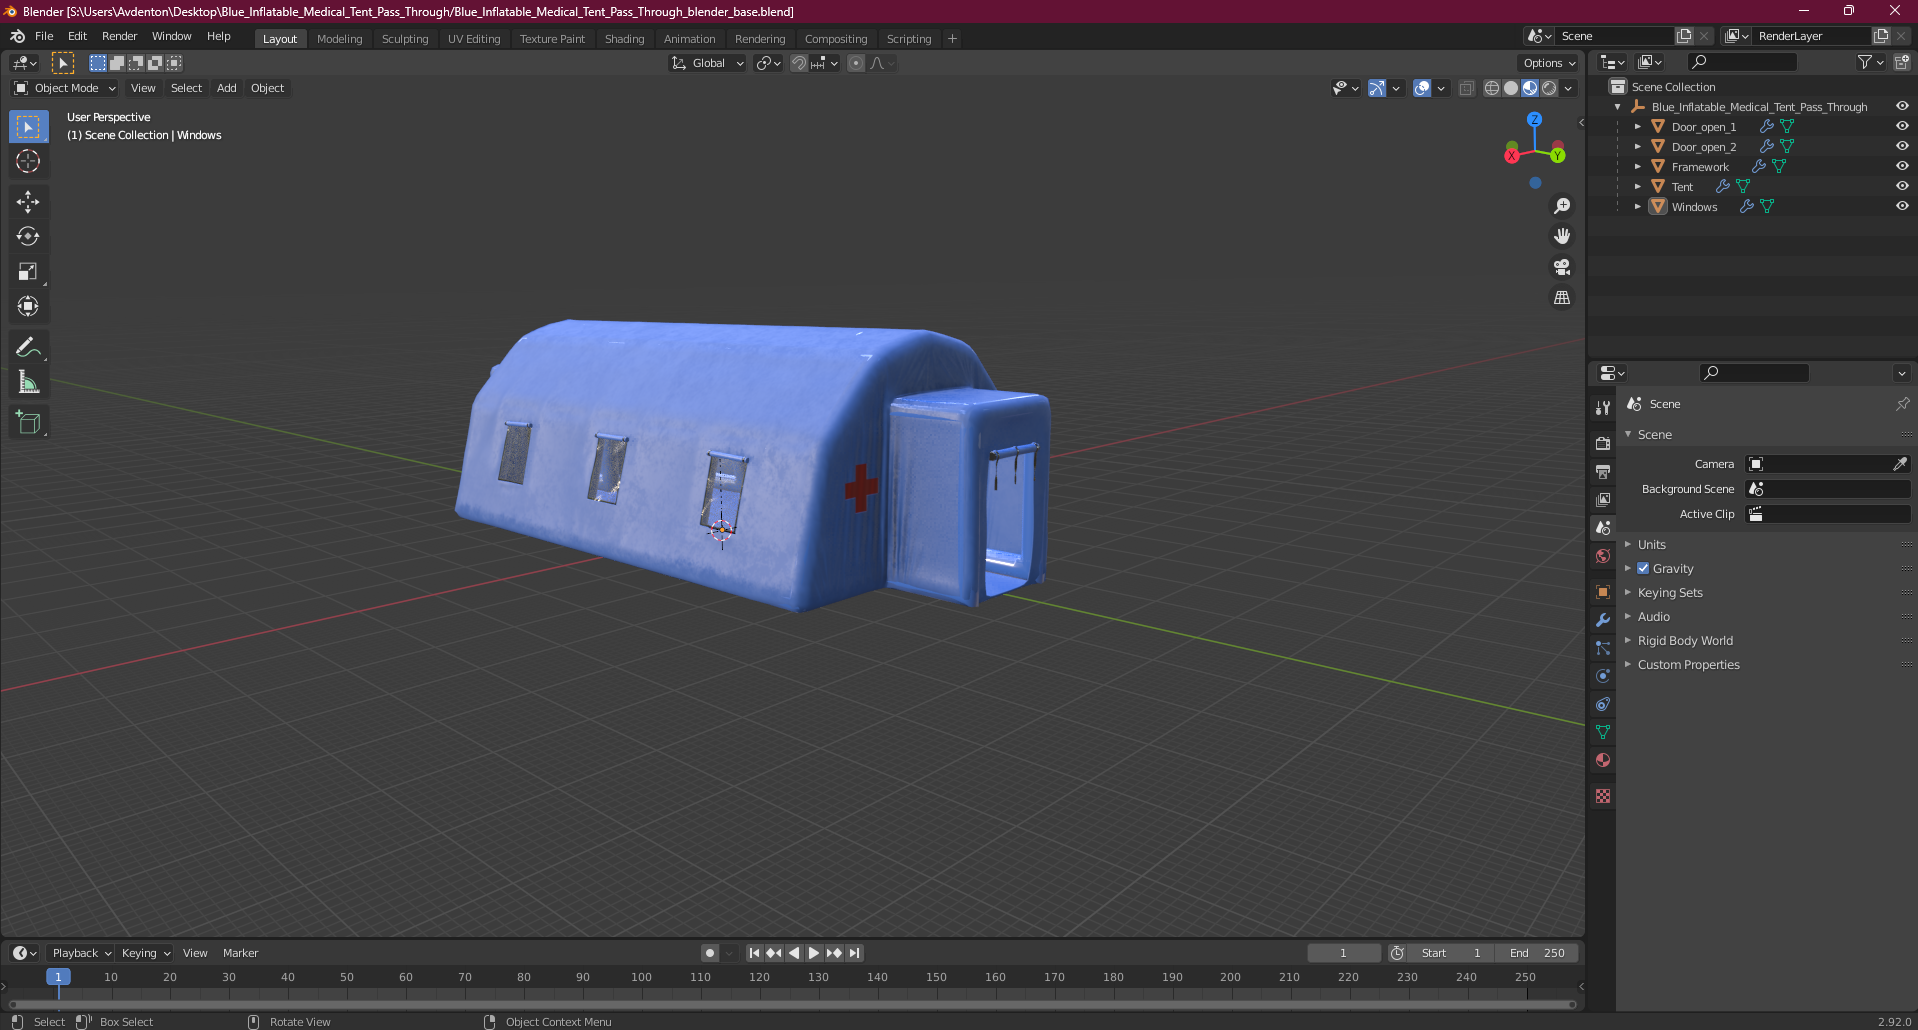Click the outliner search field

1741,63
